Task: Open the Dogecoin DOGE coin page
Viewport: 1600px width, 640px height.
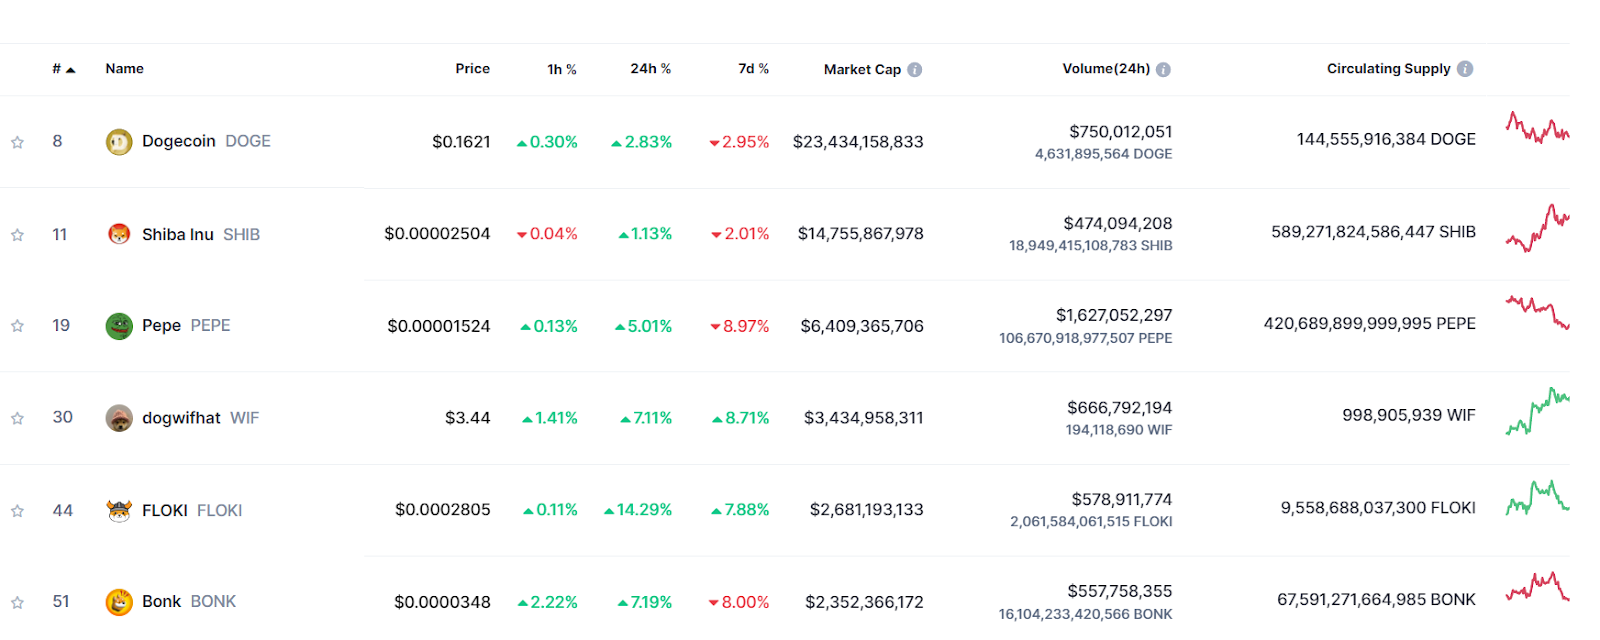Action: pos(206,141)
